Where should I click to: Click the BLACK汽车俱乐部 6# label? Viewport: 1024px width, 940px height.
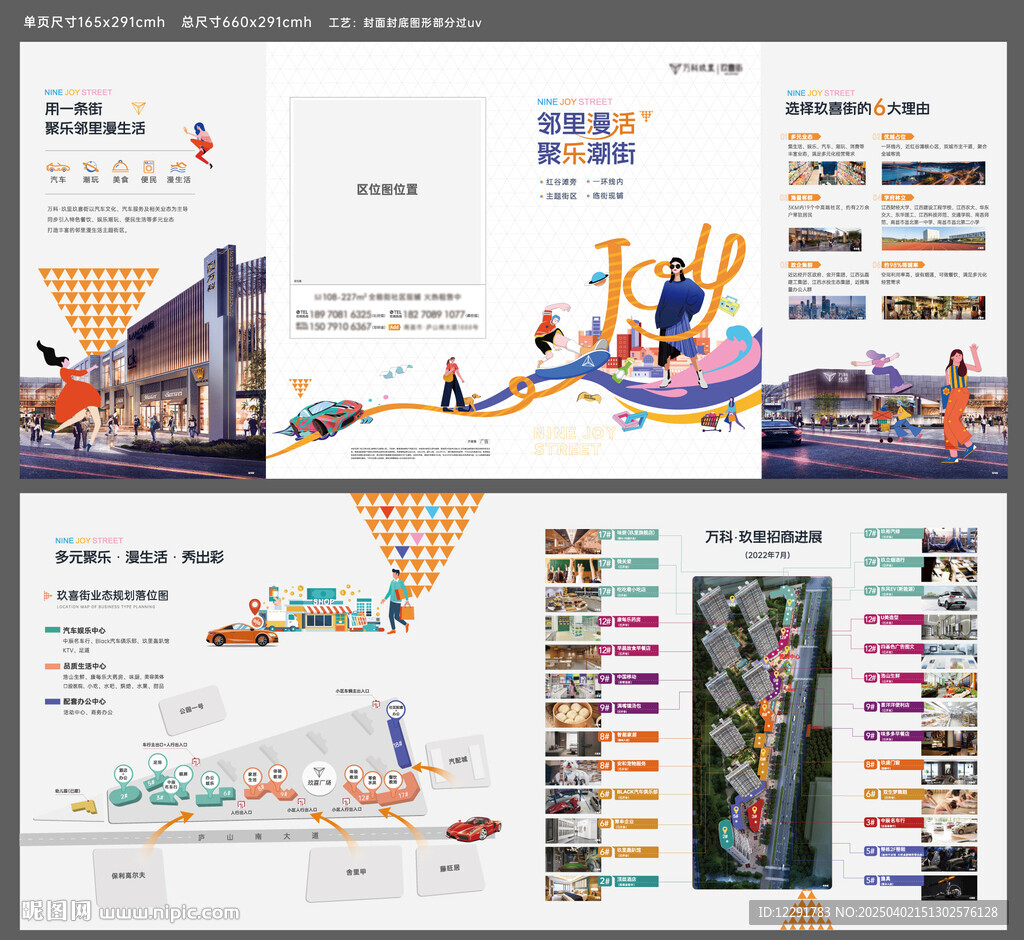coord(628,794)
